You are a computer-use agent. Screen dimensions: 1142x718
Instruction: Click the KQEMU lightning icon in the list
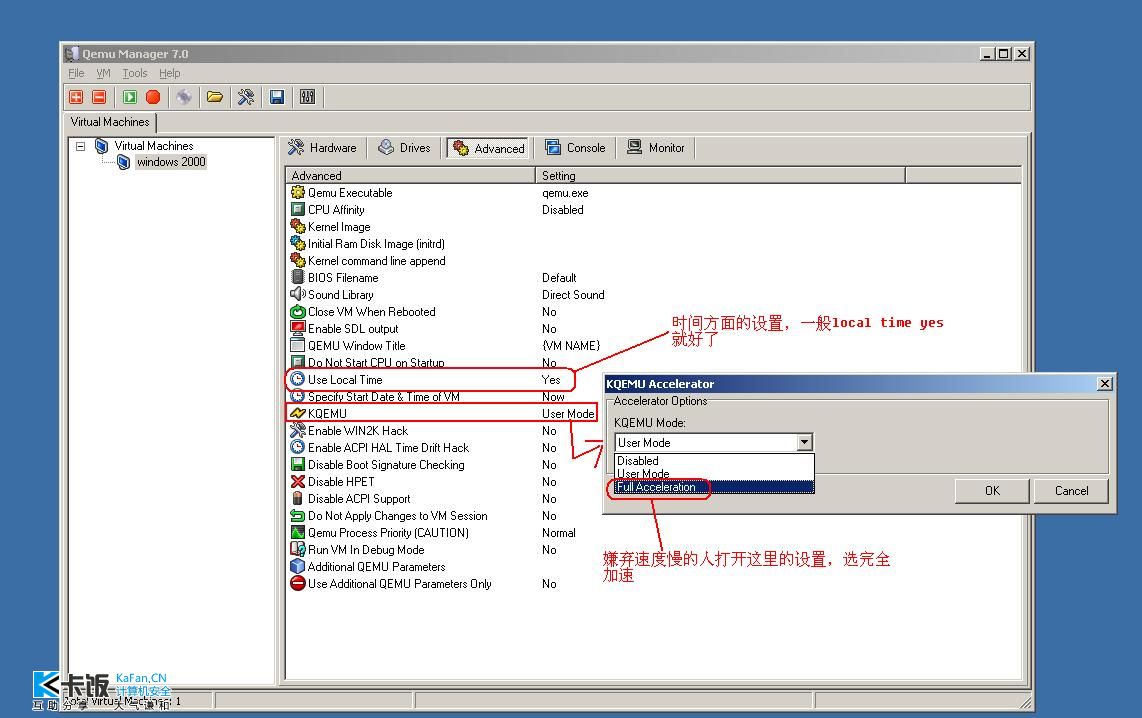coord(298,414)
